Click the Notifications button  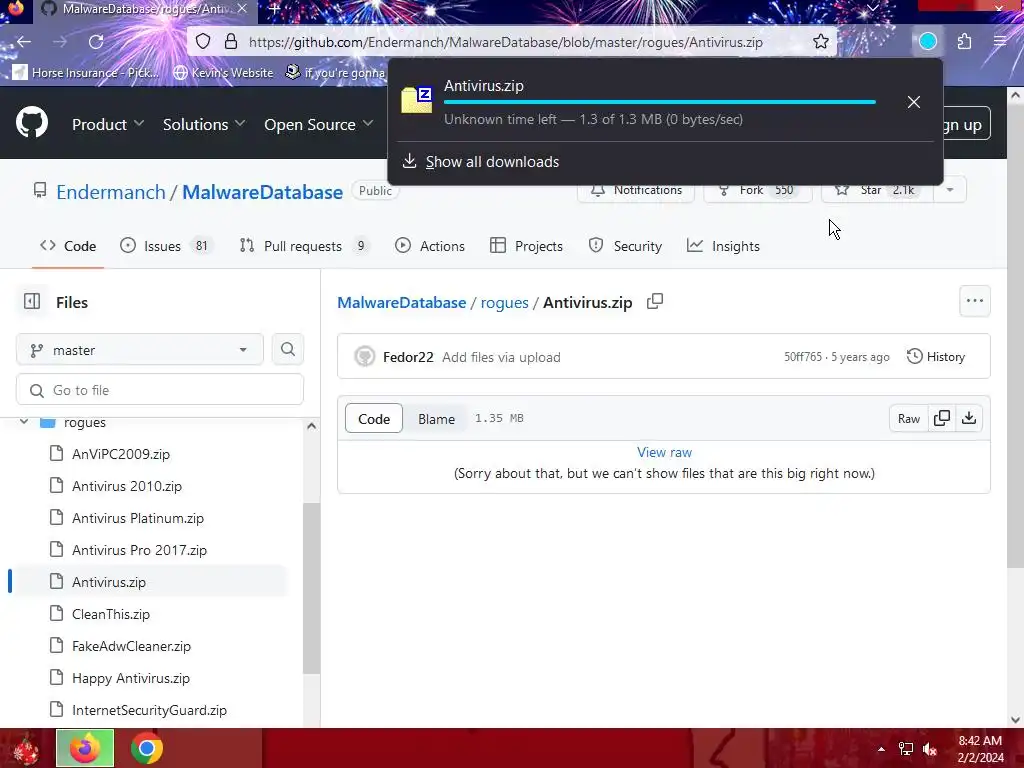(635, 190)
